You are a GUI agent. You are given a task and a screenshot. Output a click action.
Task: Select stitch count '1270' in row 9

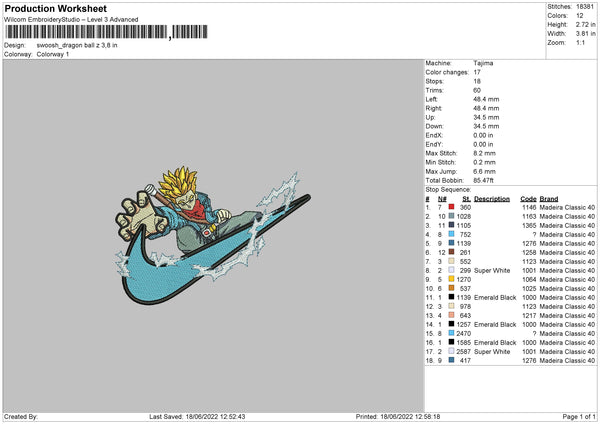pos(463,279)
